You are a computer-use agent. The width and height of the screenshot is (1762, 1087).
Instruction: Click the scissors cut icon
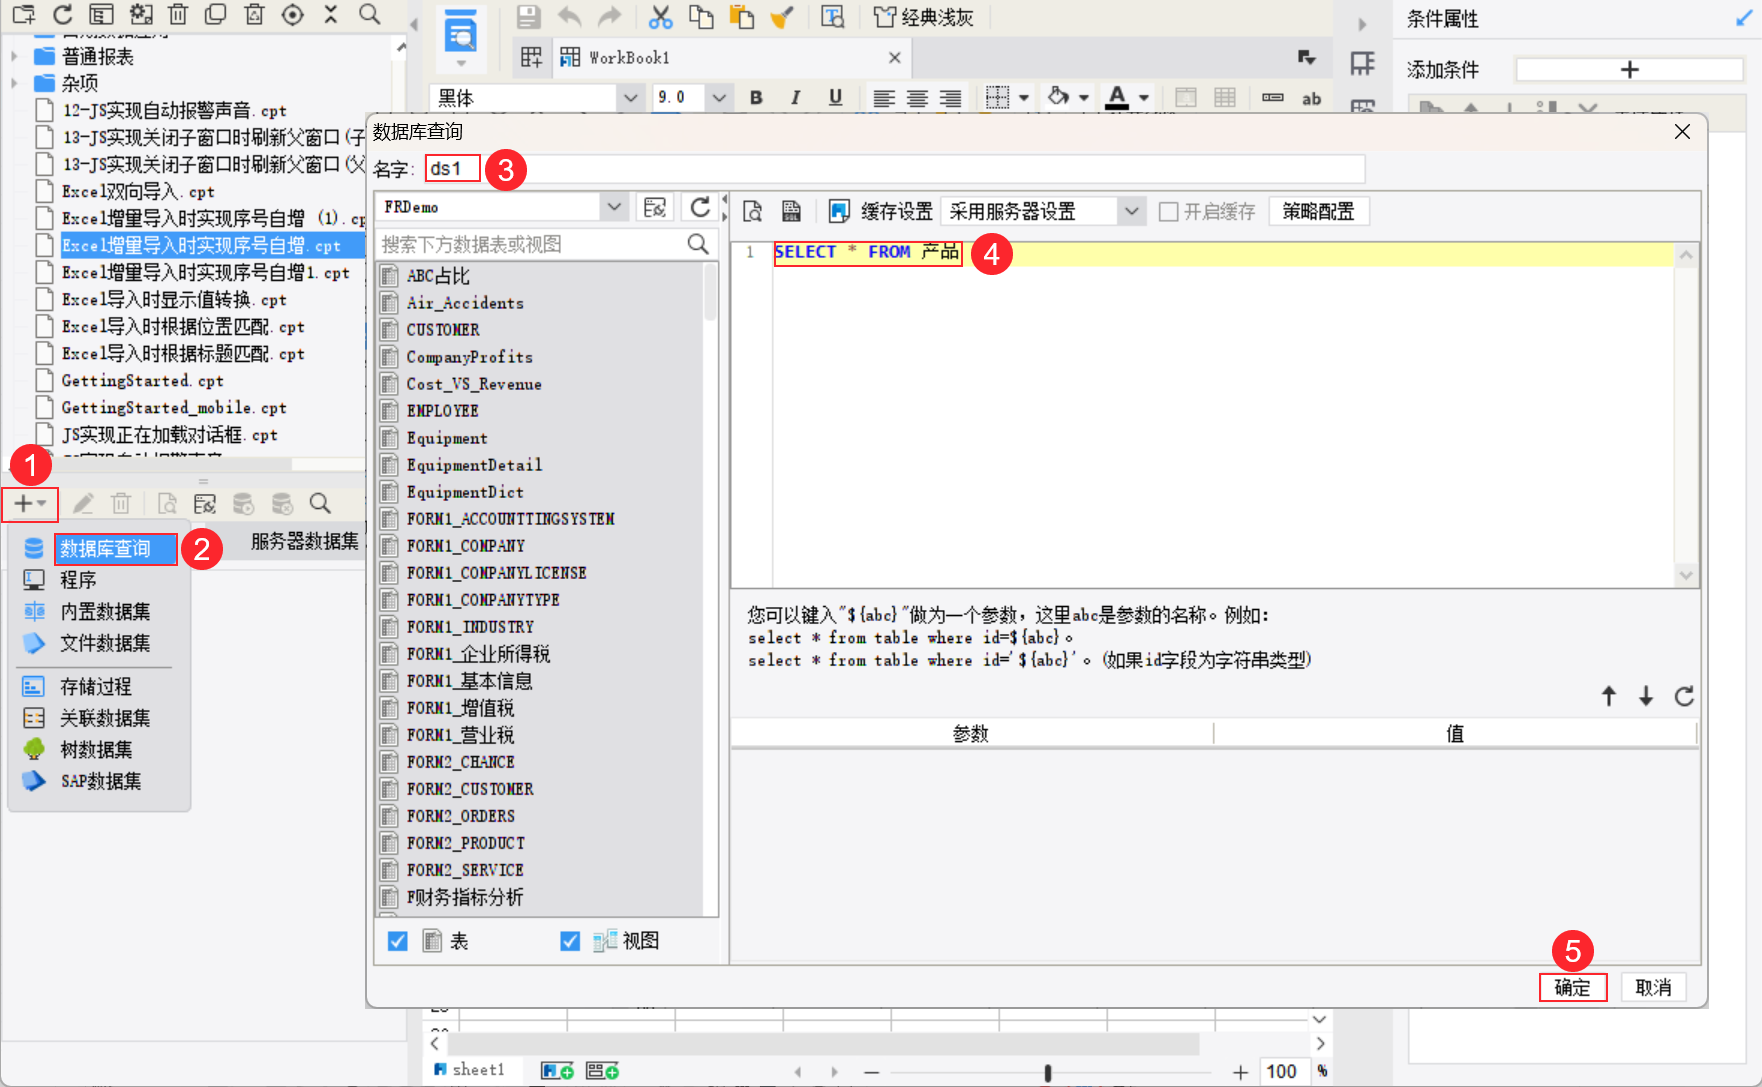(661, 17)
